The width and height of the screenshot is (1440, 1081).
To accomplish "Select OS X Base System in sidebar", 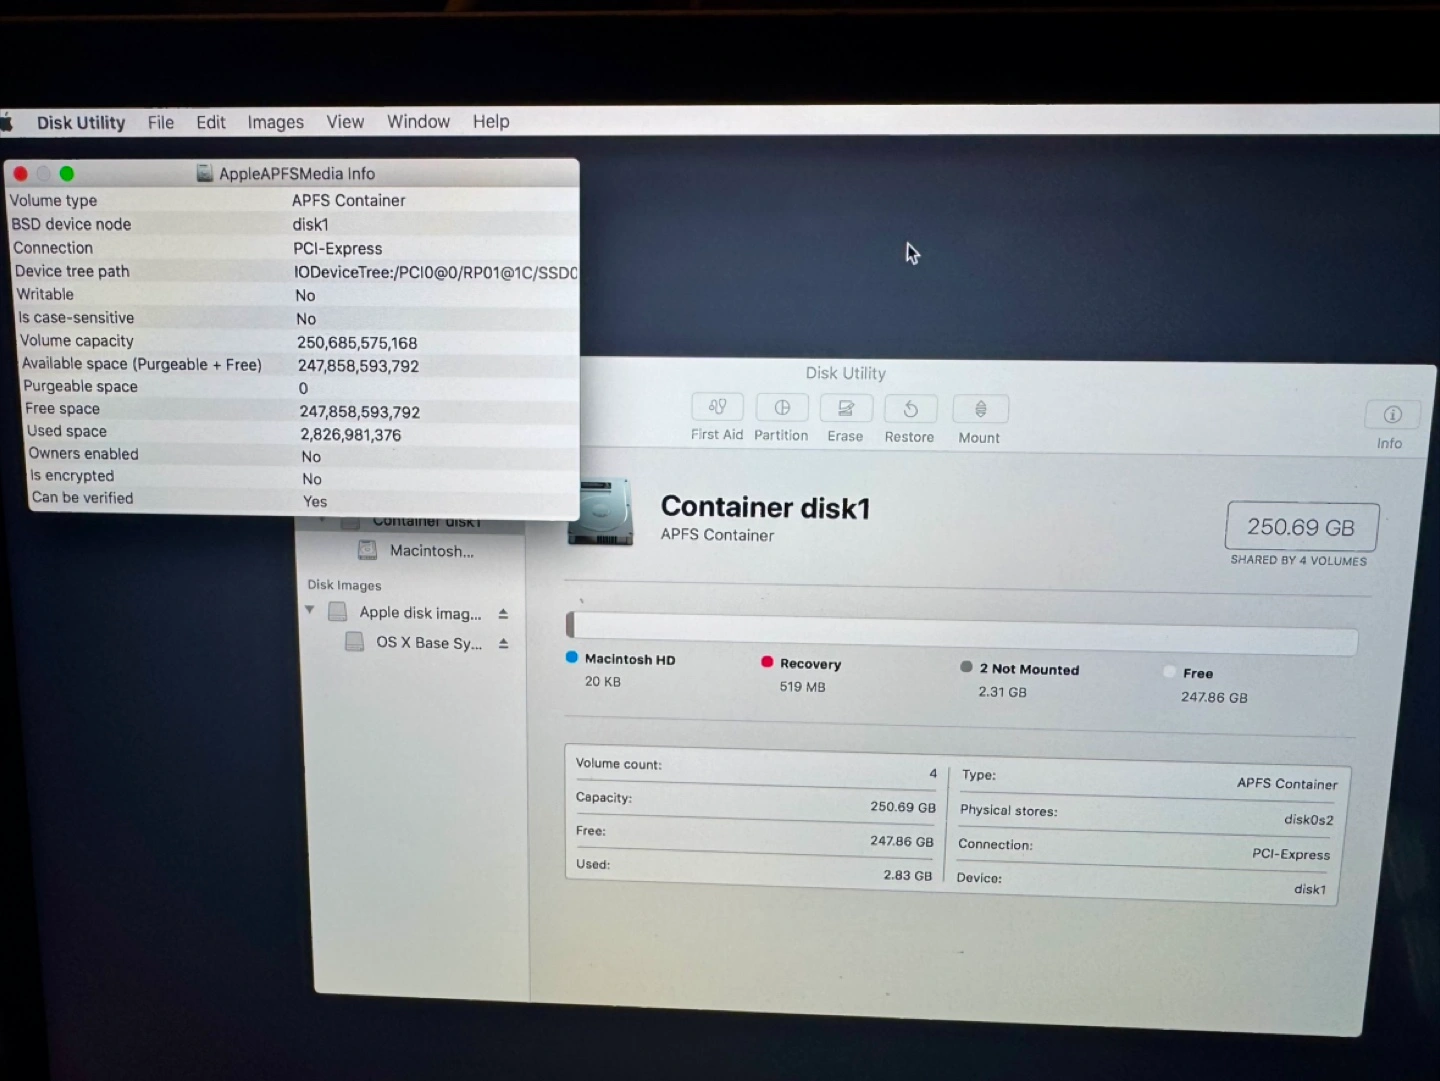I will (x=429, y=643).
